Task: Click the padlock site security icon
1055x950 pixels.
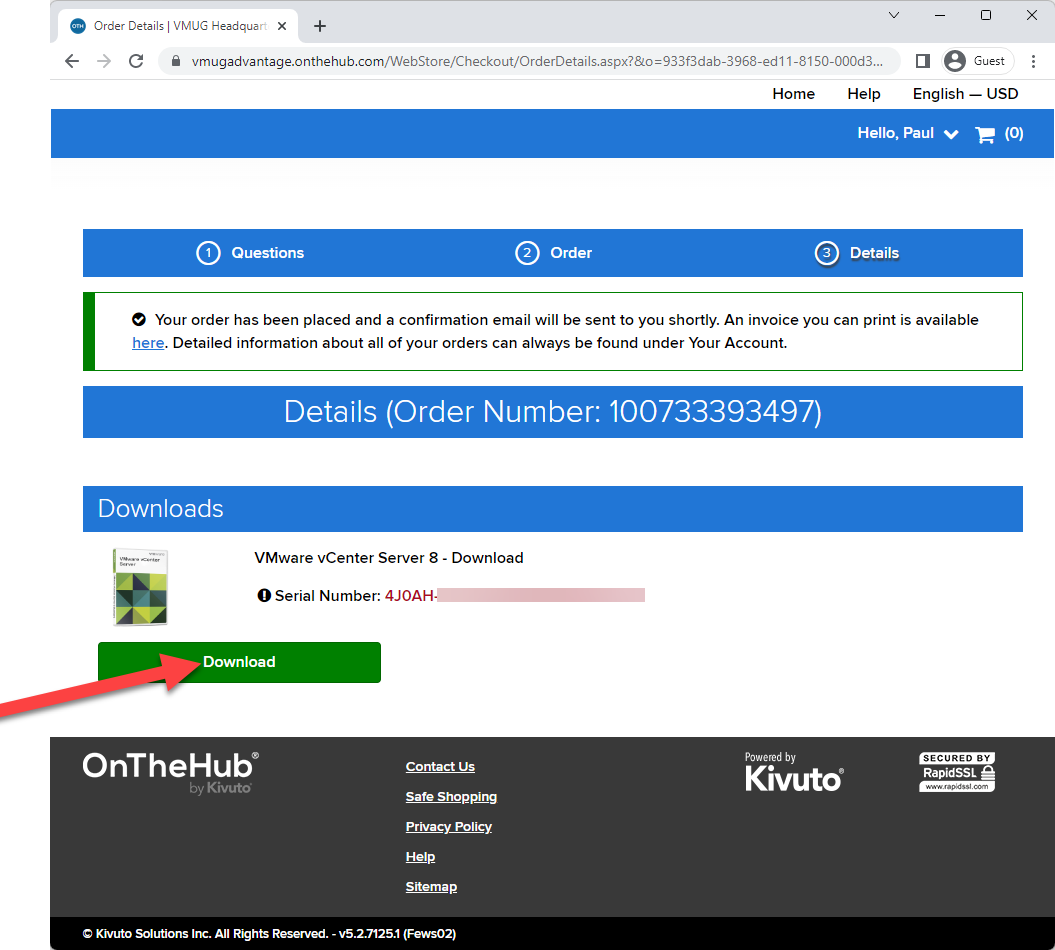Action: 176,61
